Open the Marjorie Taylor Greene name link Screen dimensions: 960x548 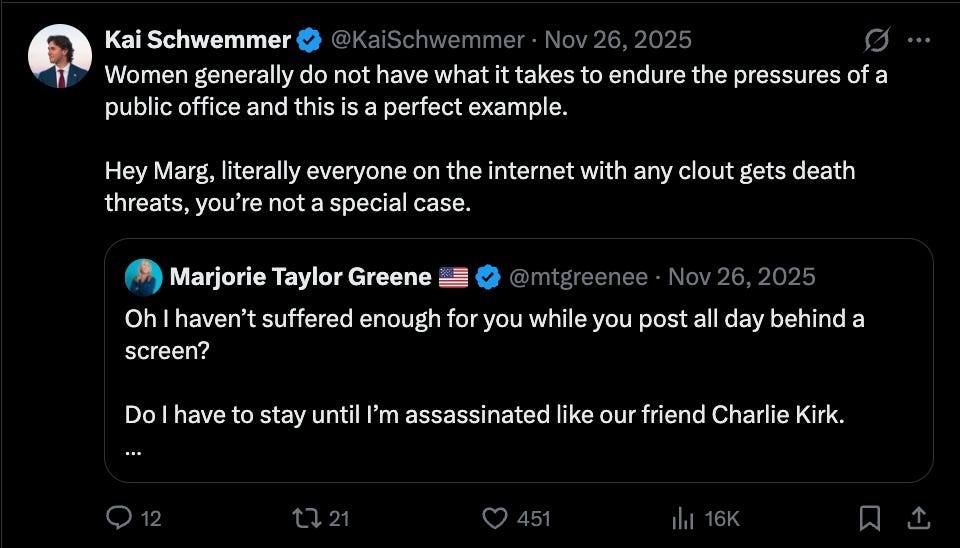[300, 277]
